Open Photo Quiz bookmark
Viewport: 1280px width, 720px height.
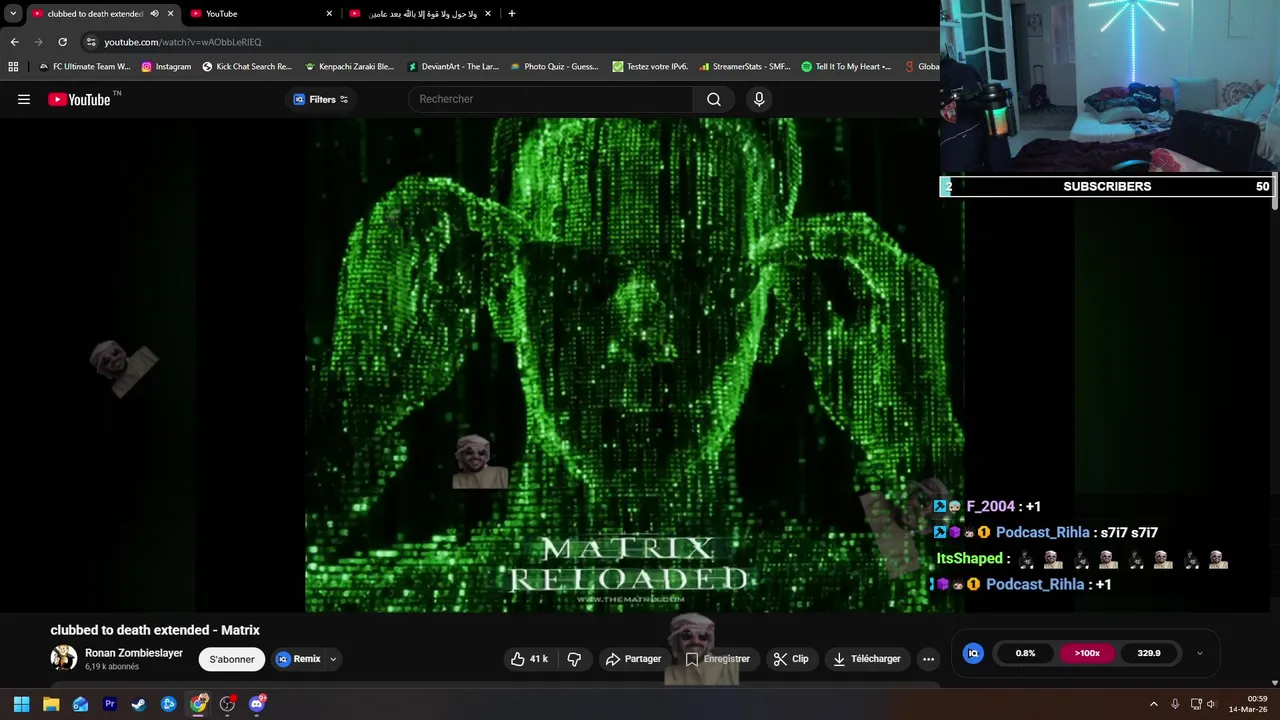pyautogui.click(x=554, y=67)
